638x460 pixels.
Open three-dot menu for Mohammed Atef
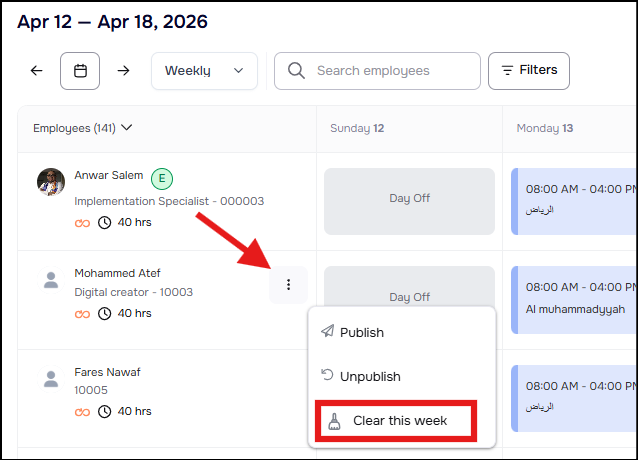[288, 285]
